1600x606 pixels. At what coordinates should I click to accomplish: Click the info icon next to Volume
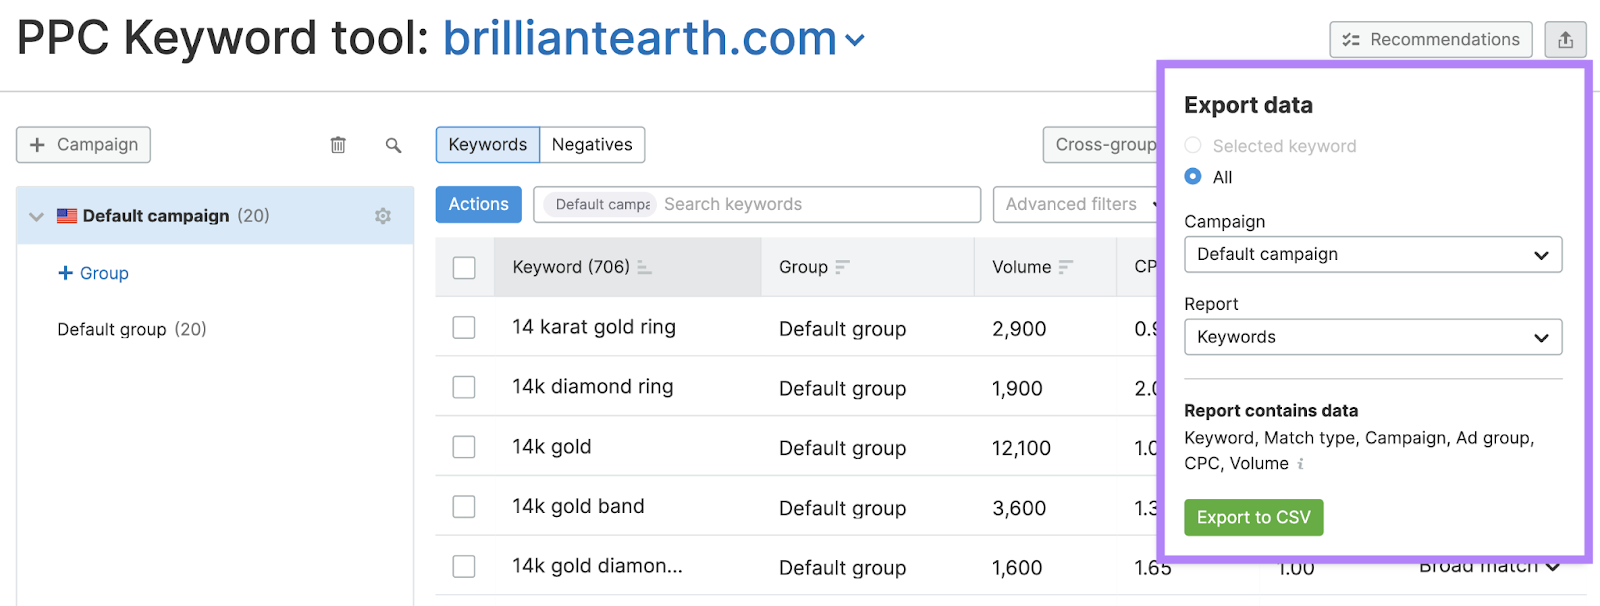coord(1300,464)
